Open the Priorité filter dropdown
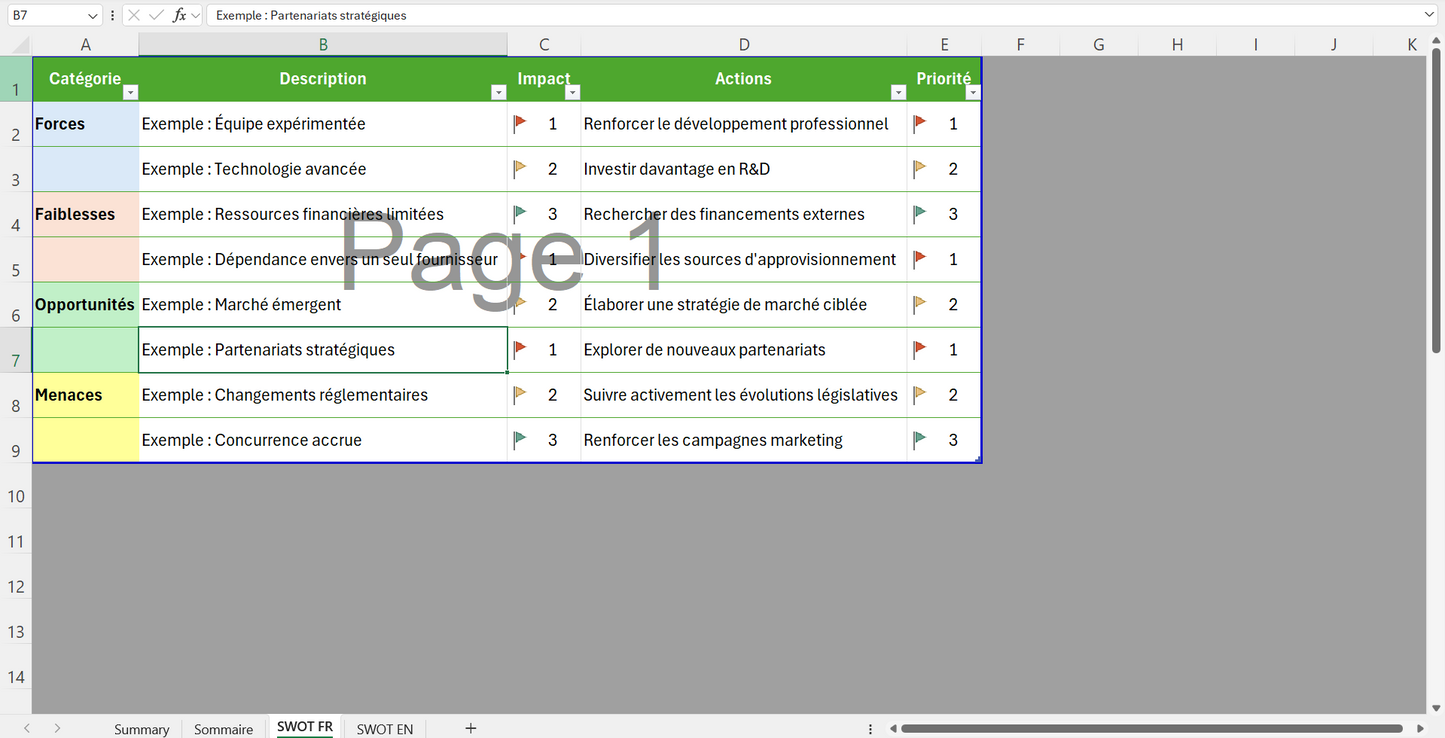 coord(973,92)
